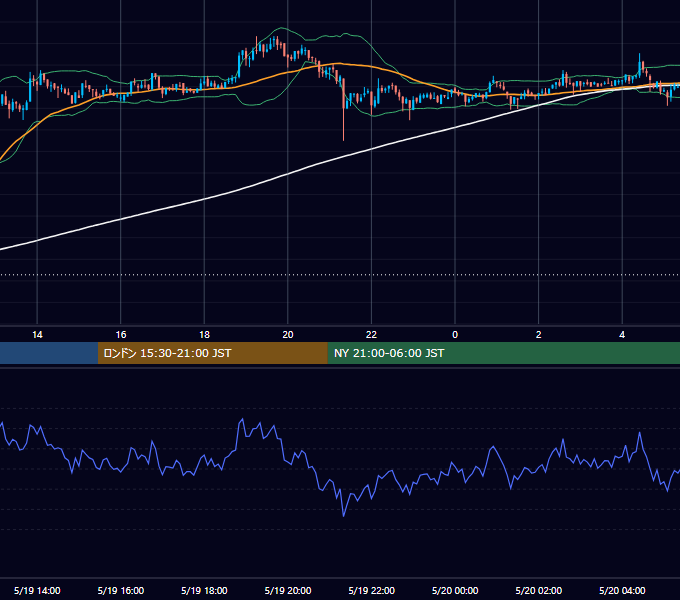Select the London 15:30-21:00 JST session bar

click(x=212, y=353)
